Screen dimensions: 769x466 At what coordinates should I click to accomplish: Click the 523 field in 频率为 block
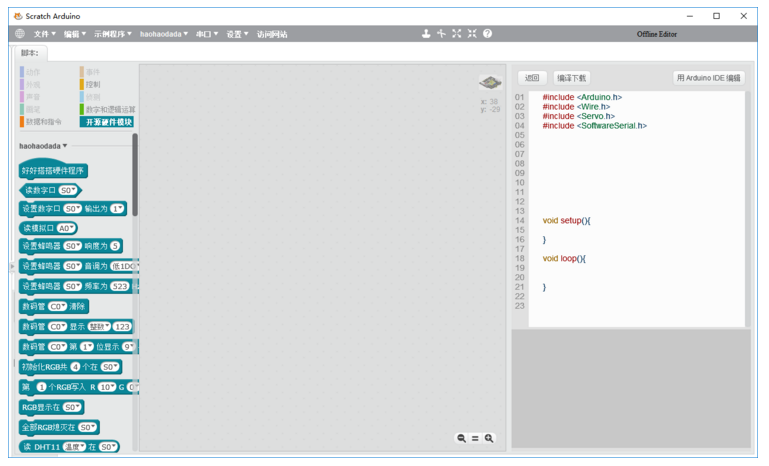120,286
